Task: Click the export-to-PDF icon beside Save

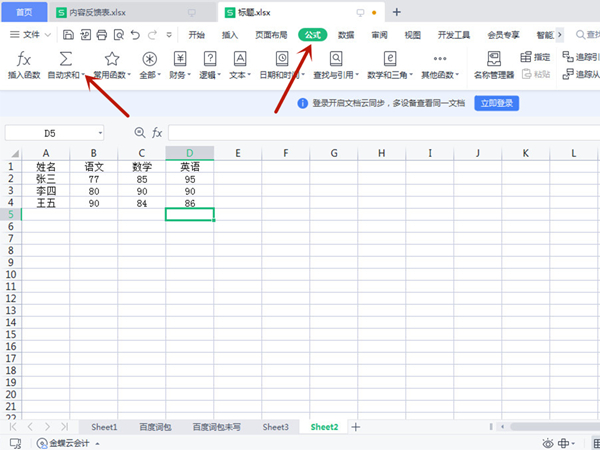Action: point(85,35)
